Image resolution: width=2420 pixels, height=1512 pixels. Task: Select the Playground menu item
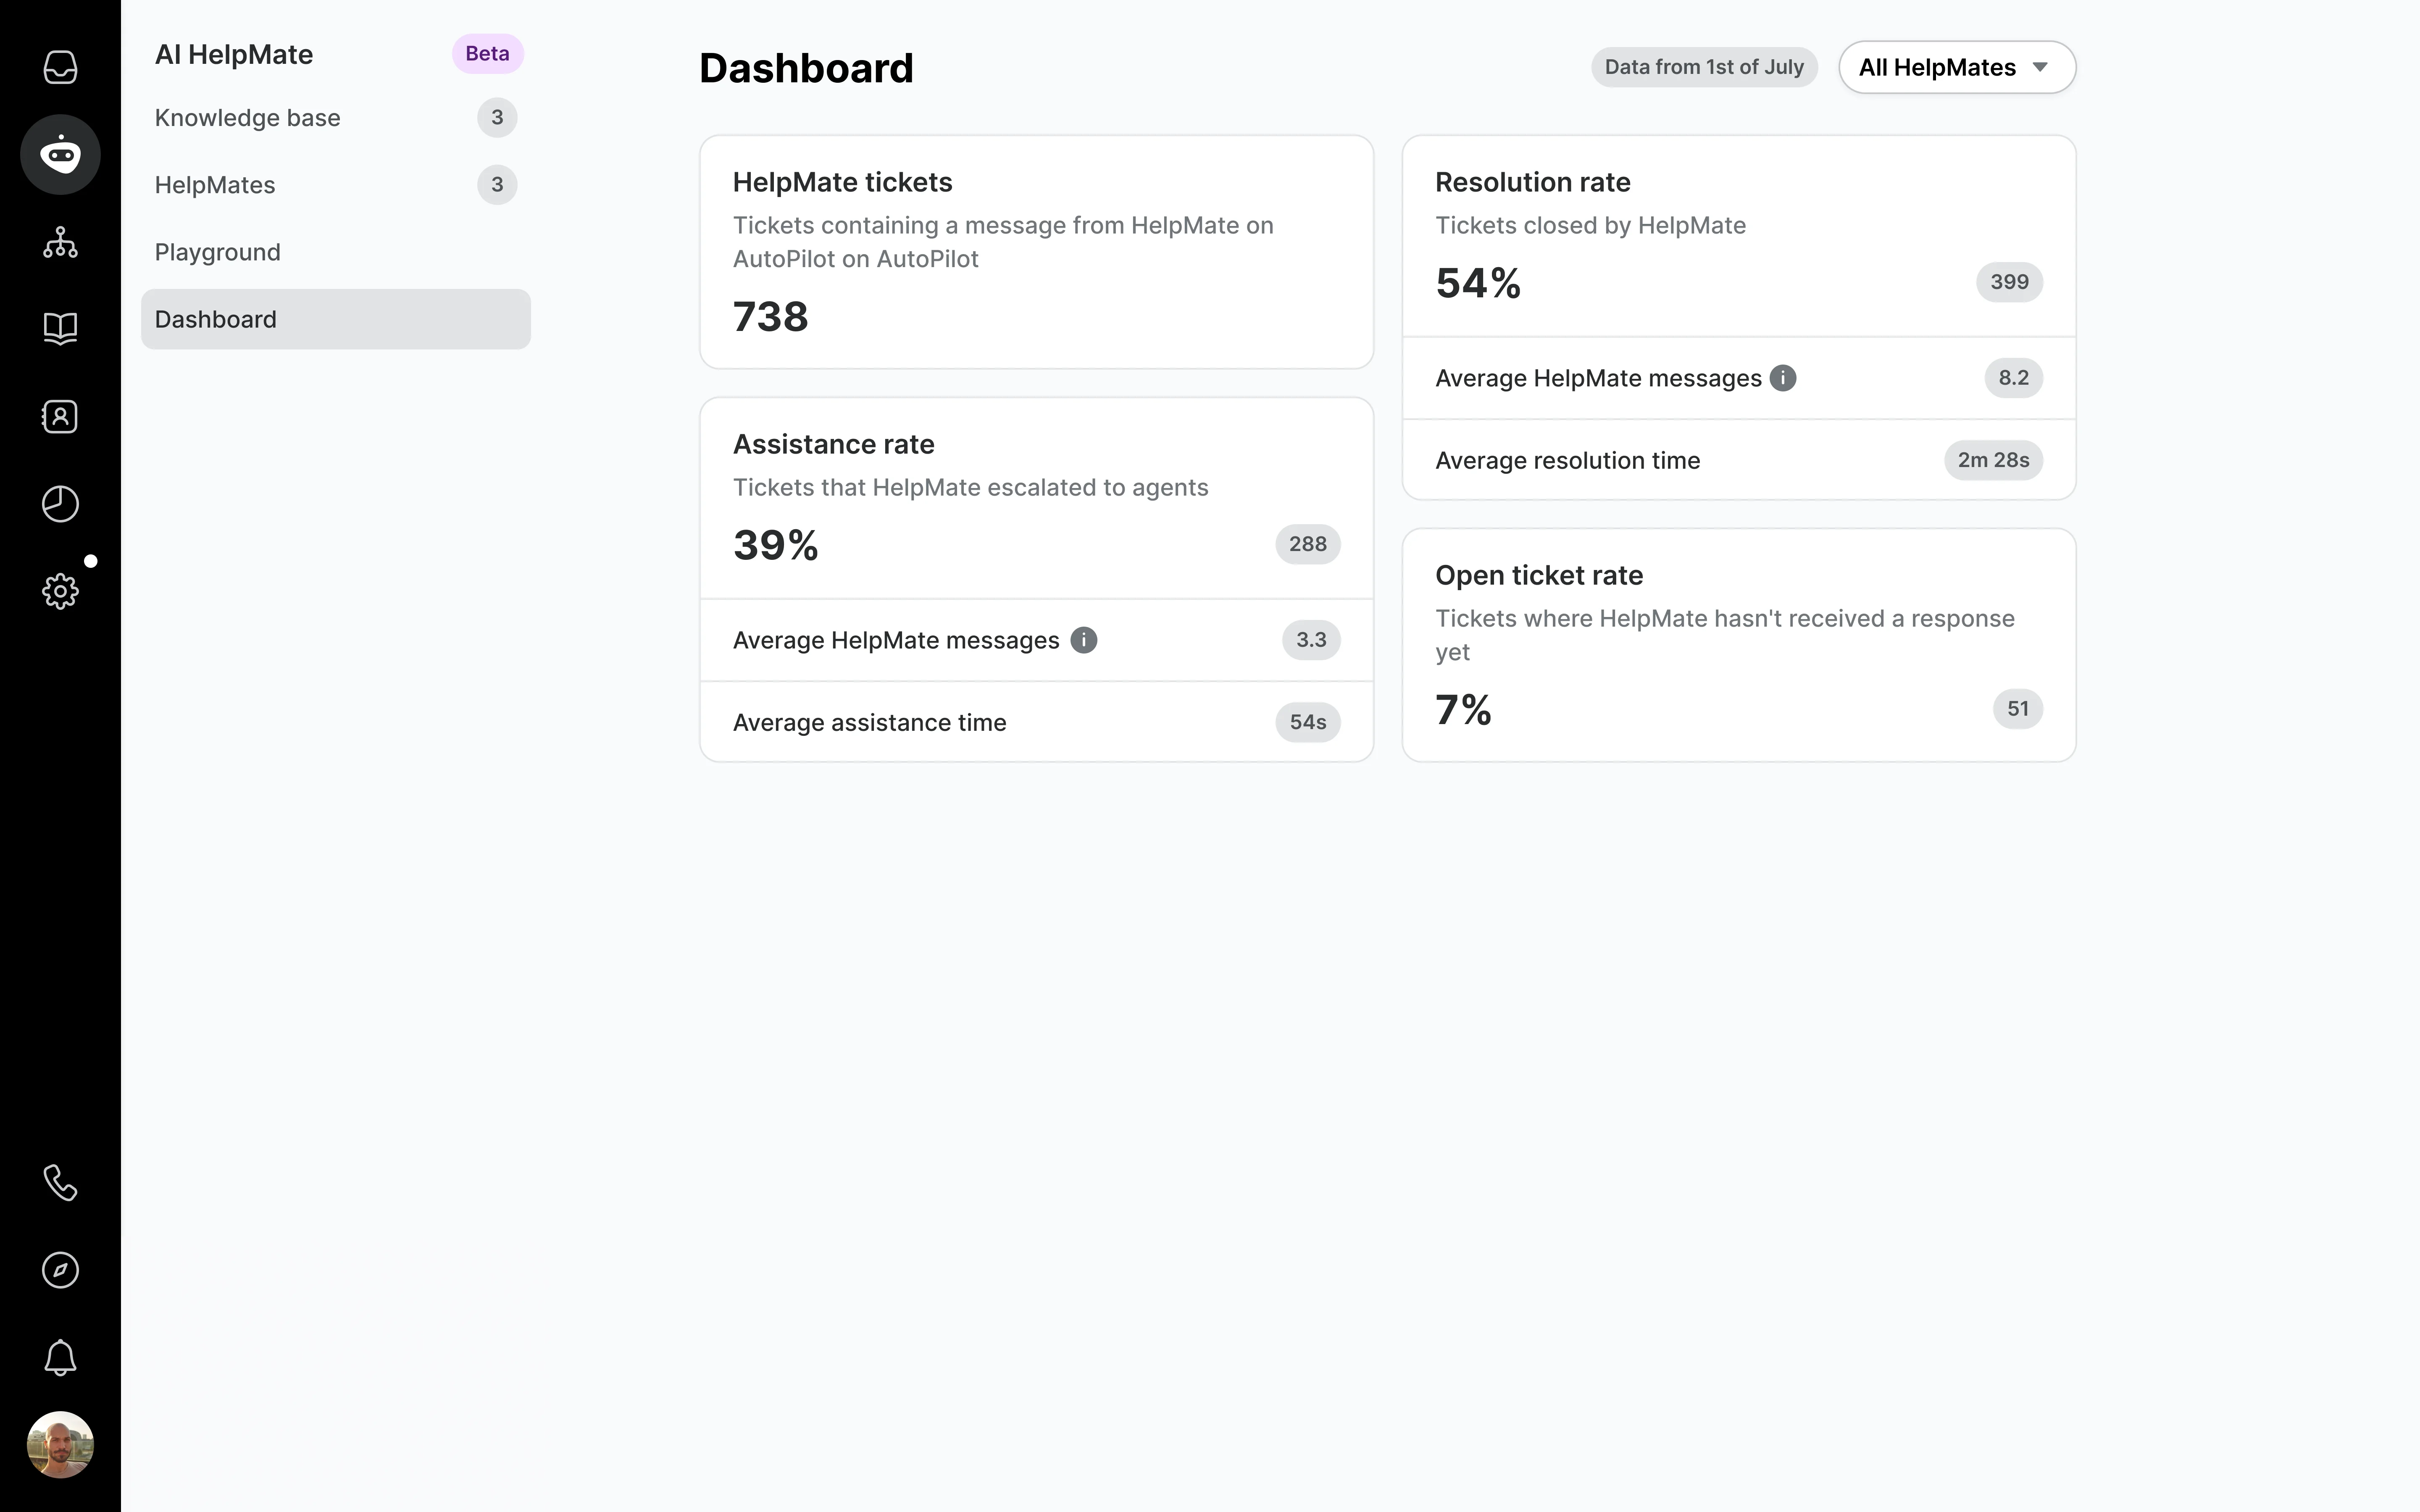click(x=217, y=252)
